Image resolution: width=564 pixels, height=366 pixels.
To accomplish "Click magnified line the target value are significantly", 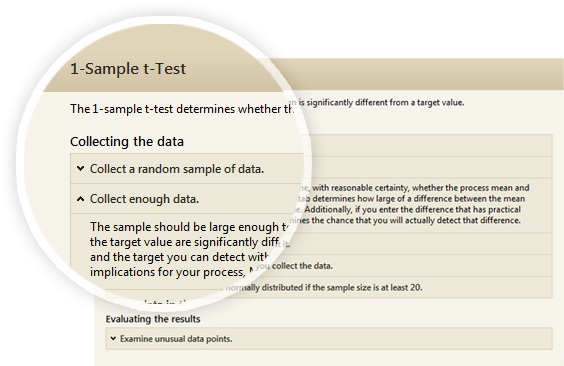I will (x=185, y=242).
